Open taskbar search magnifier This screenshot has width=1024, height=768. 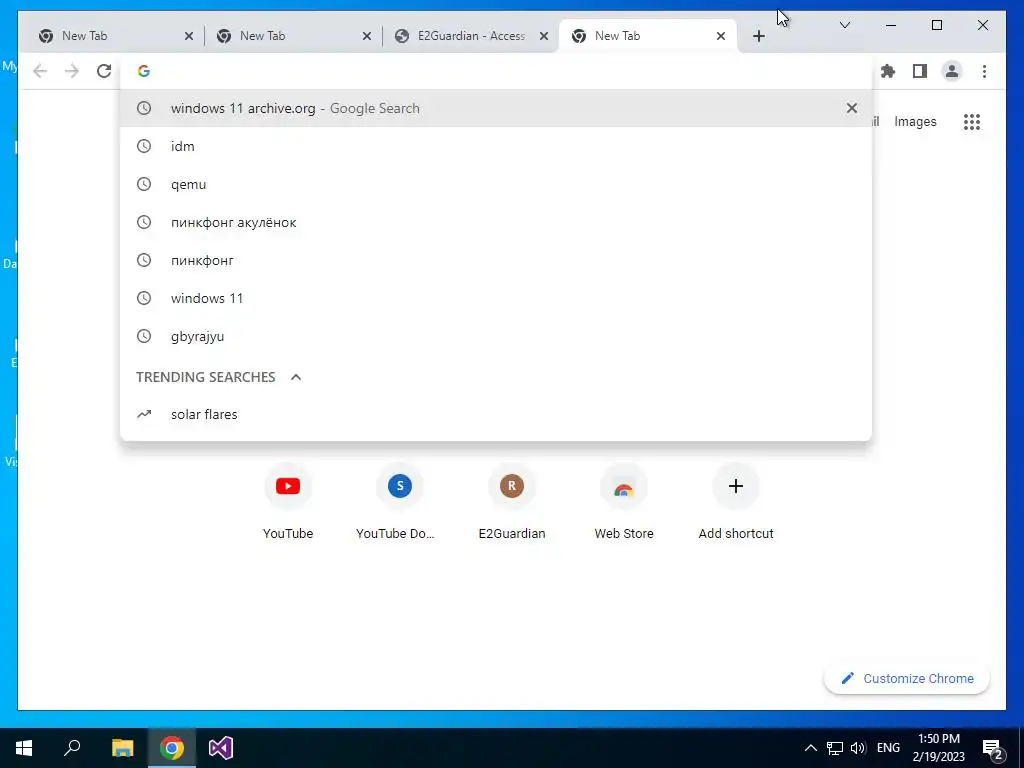point(72,748)
